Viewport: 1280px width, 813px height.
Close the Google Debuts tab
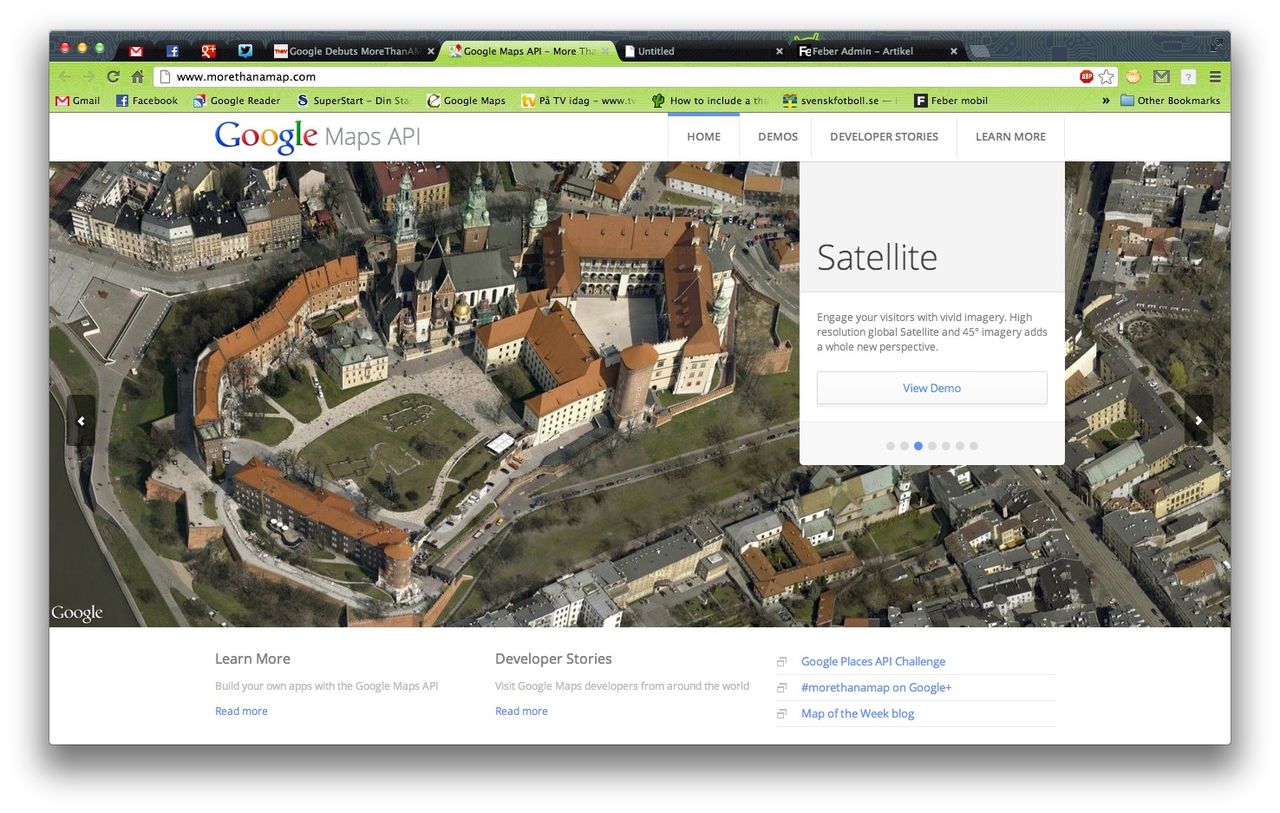431,51
